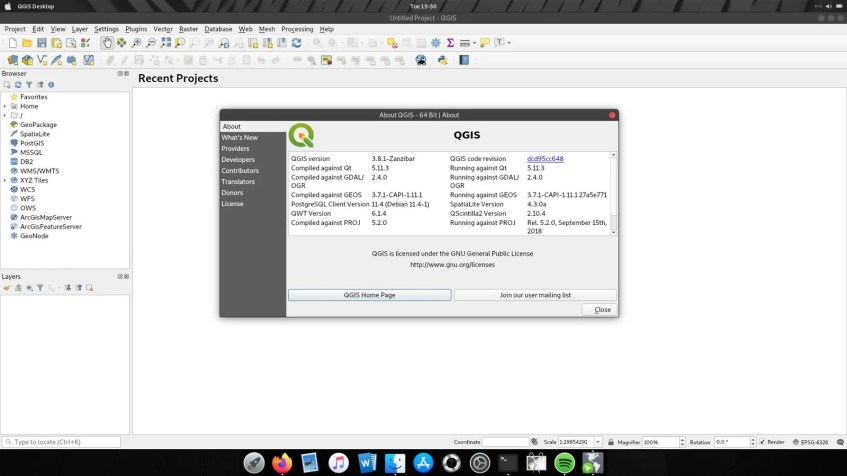Click the New SpatiaLite Layer feather icon
The height and width of the screenshot is (476, 847).
57,60
